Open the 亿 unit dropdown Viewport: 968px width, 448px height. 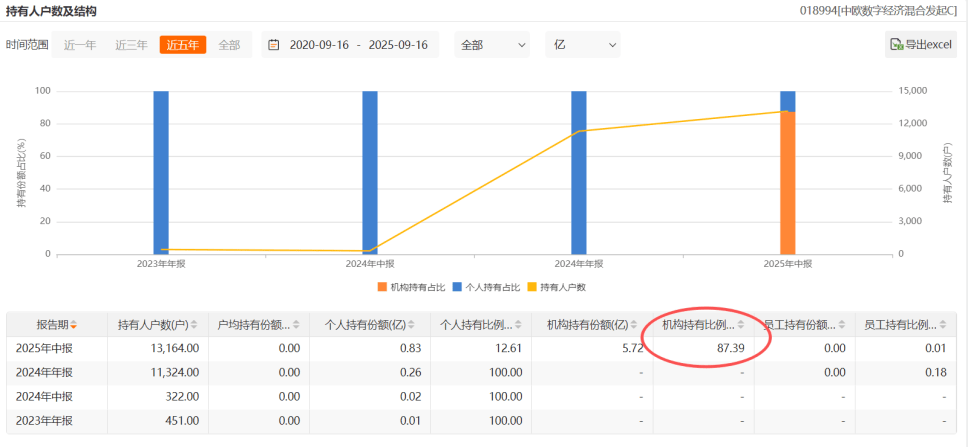tap(582, 45)
